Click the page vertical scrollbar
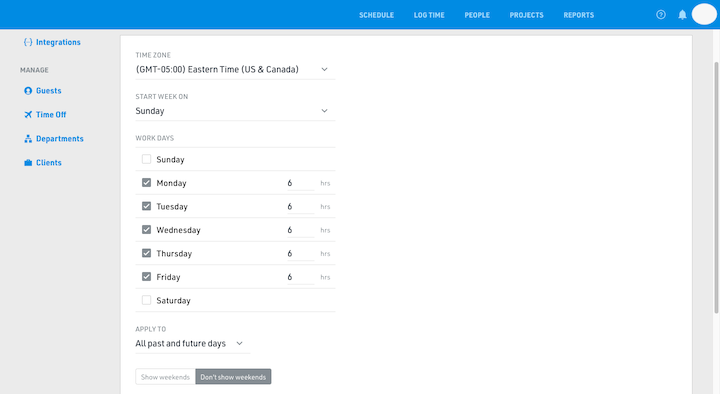This screenshot has height=394, width=720. 716,187
